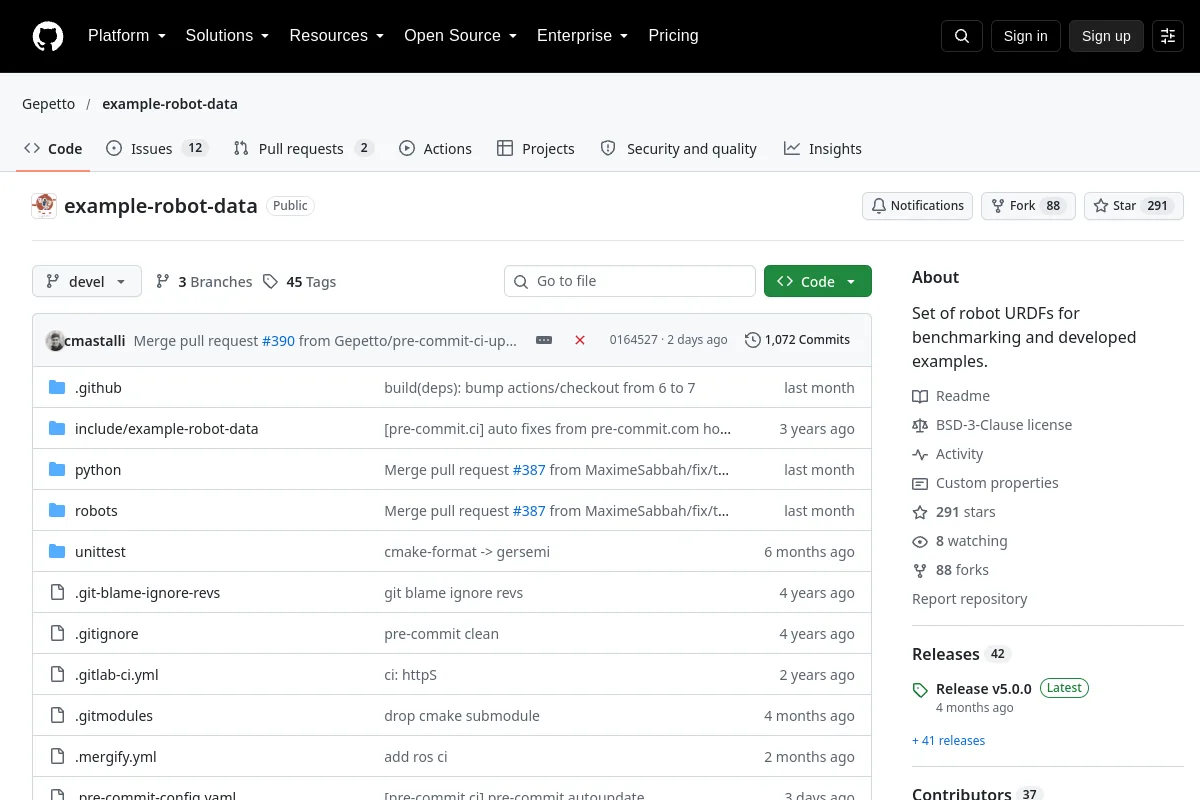Go to the GitHub homepage logo
The height and width of the screenshot is (800, 1200).
point(48,36)
